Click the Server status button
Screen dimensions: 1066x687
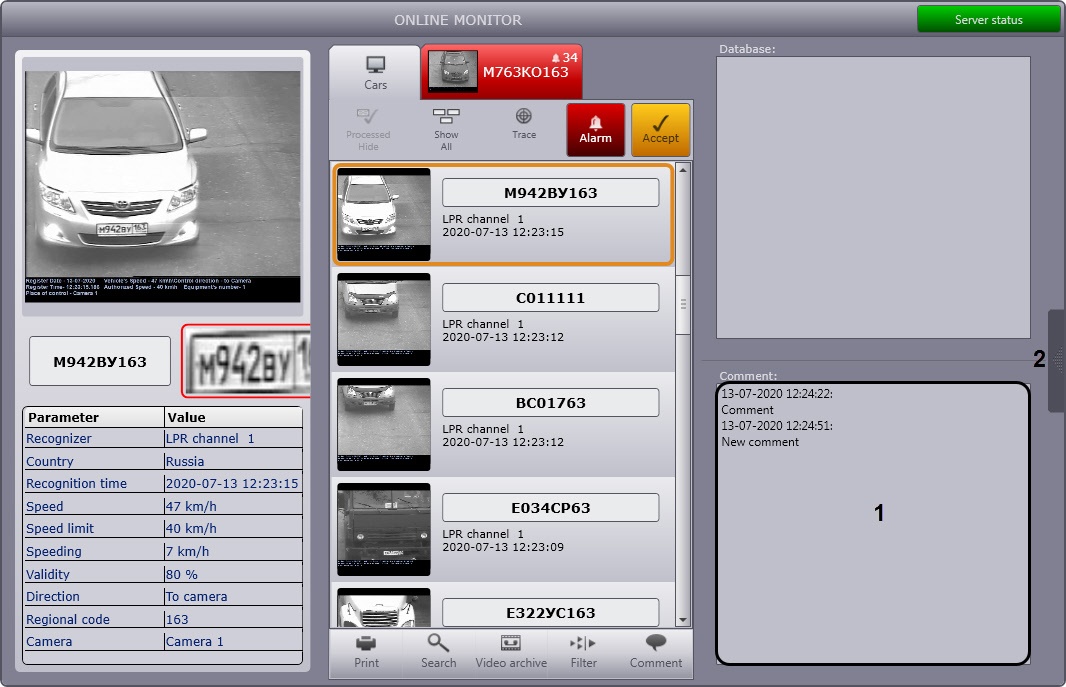(x=988, y=20)
